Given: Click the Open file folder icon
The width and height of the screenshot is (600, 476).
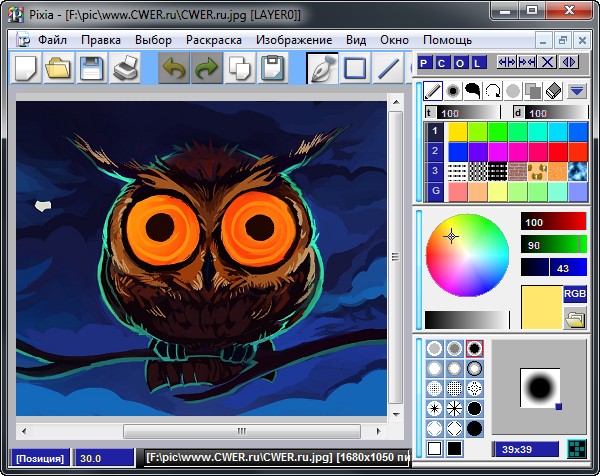Looking at the screenshot, I should [x=58, y=68].
